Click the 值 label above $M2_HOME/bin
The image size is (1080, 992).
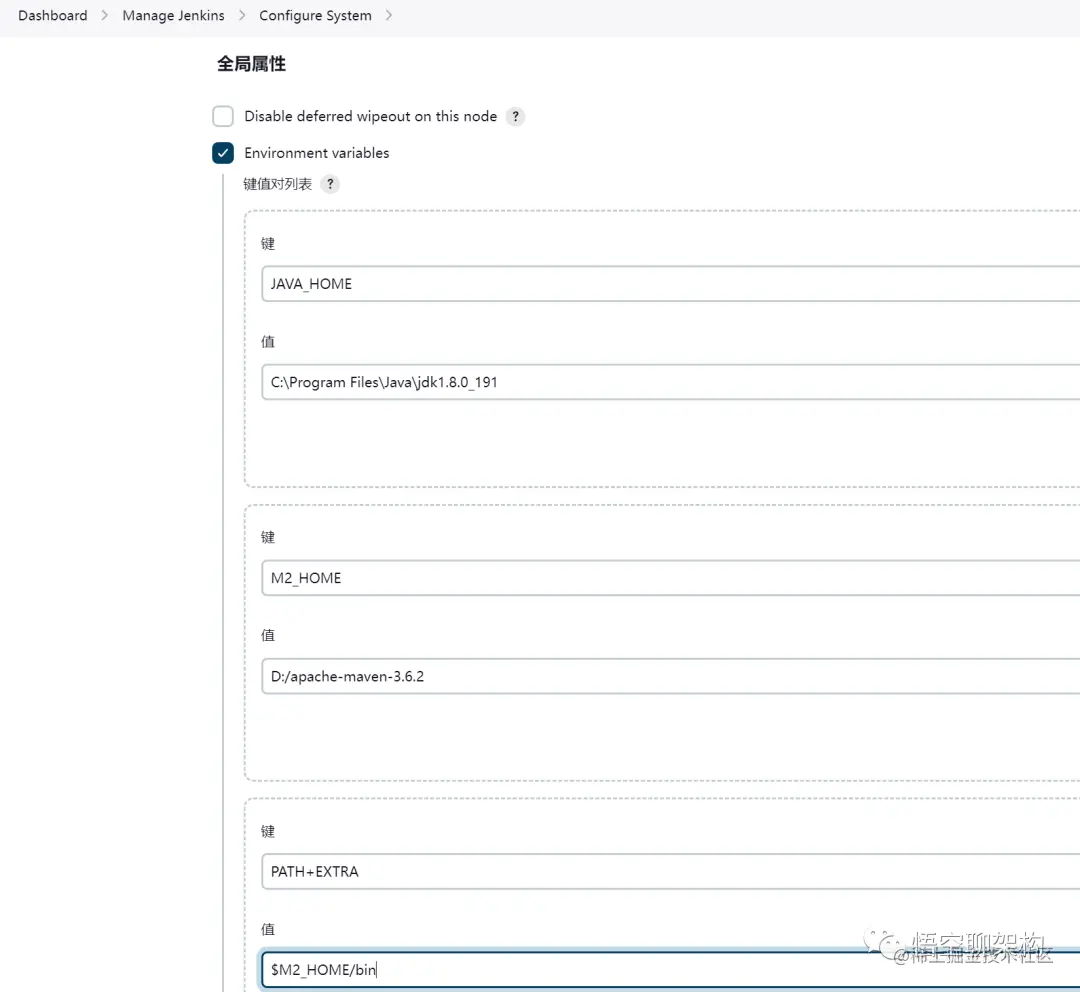268,929
